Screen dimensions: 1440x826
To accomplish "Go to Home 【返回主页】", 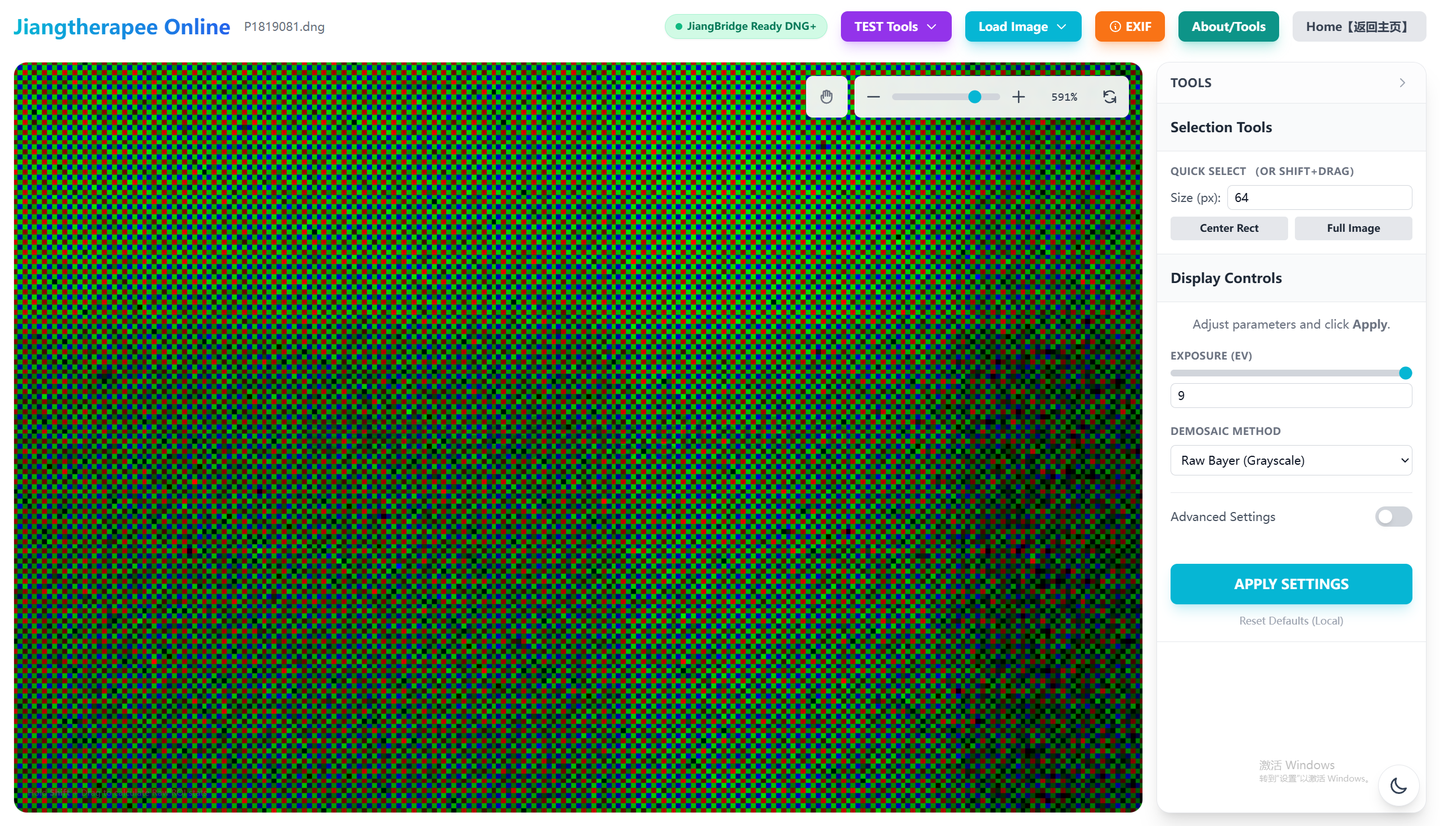I will point(1359,27).
